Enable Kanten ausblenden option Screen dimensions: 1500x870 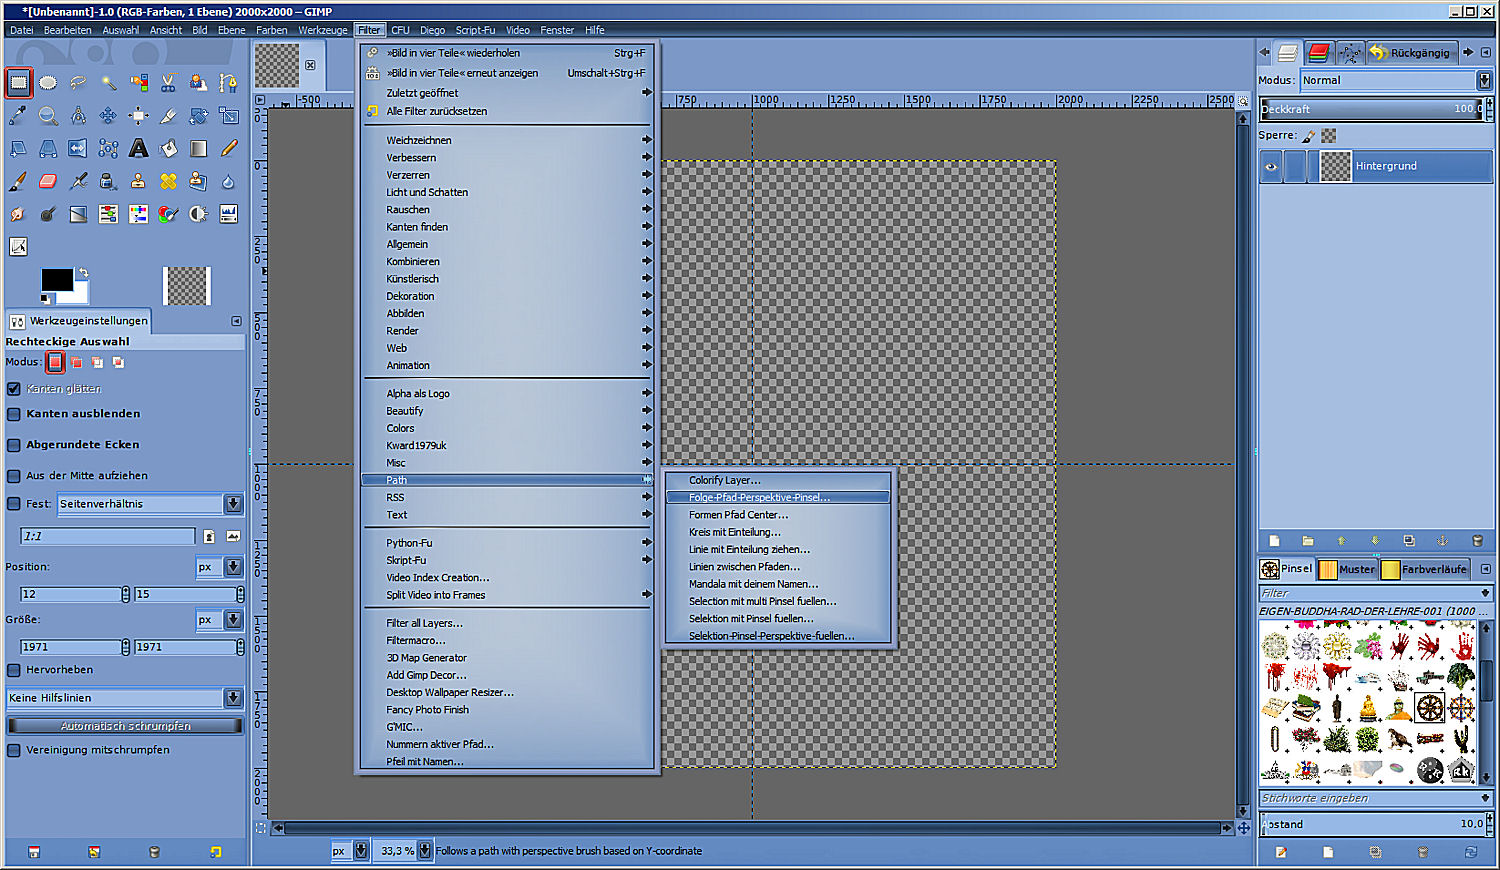tap(14, 414)
